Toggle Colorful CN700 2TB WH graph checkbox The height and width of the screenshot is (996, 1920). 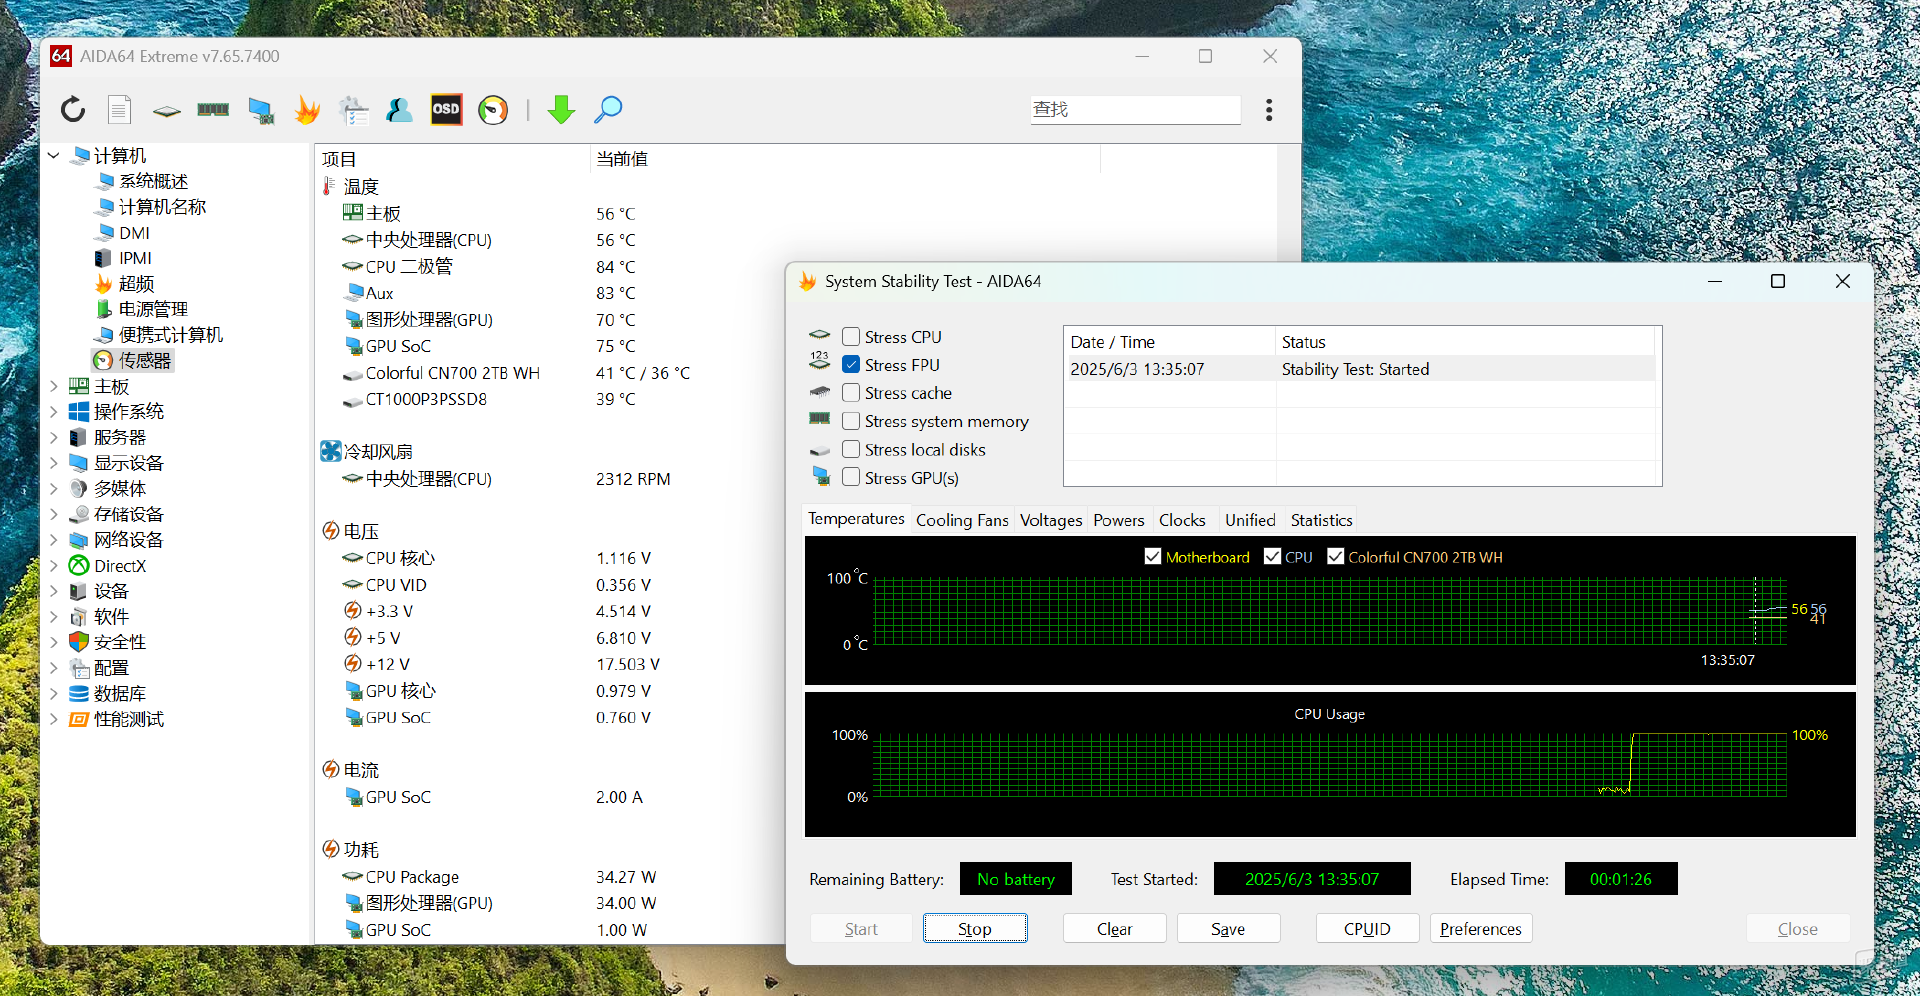click(x=1335, y=556)
